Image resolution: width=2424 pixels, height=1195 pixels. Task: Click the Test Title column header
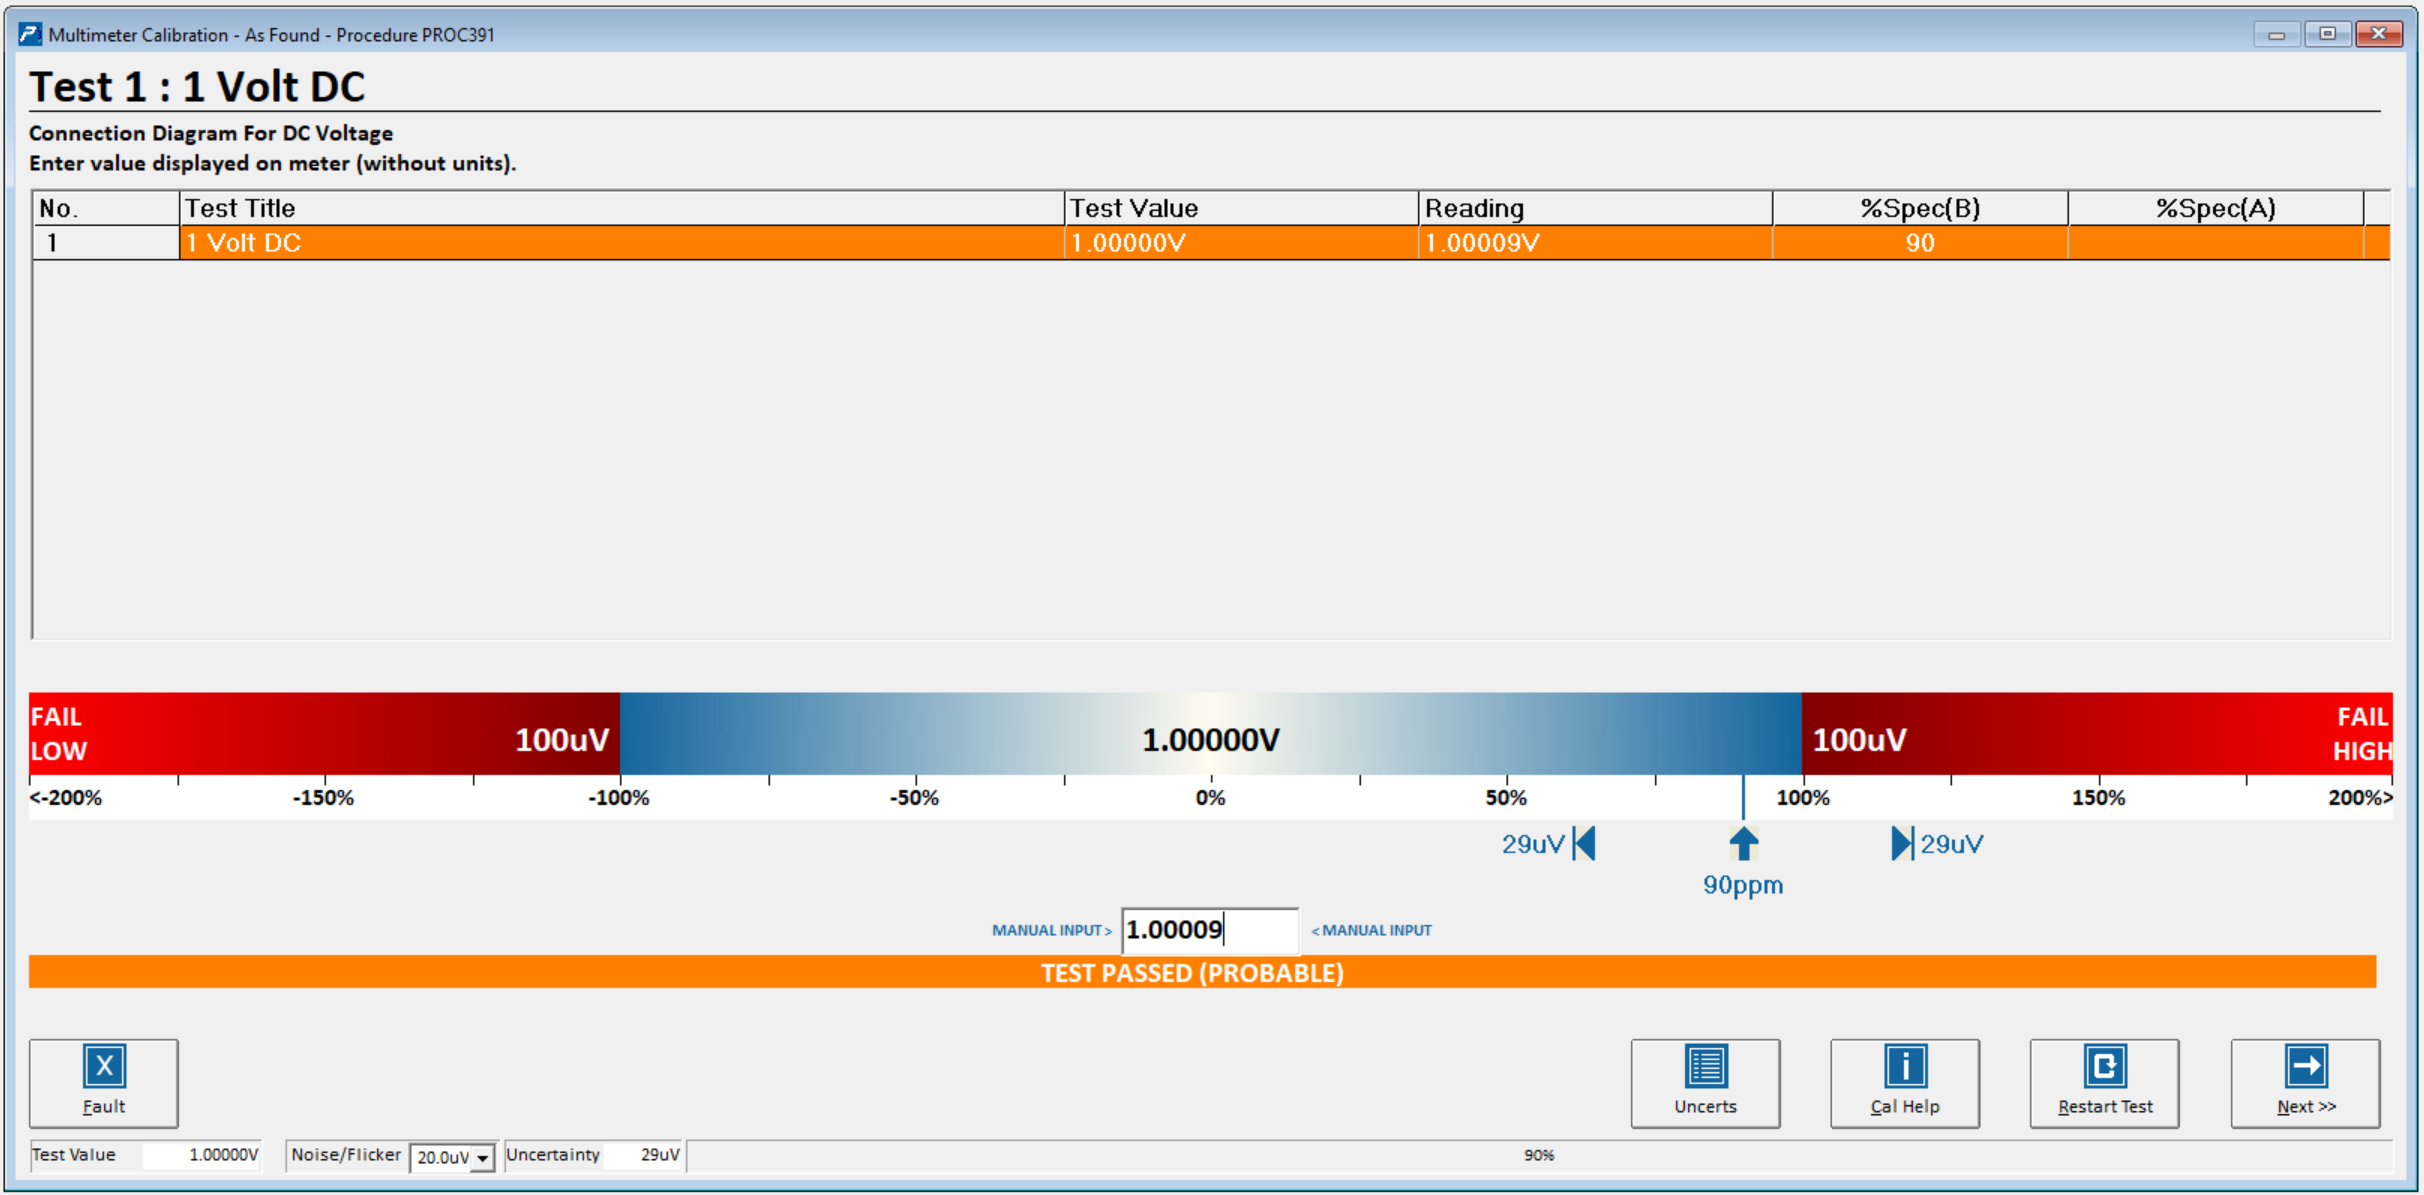[x=620, y=208]
